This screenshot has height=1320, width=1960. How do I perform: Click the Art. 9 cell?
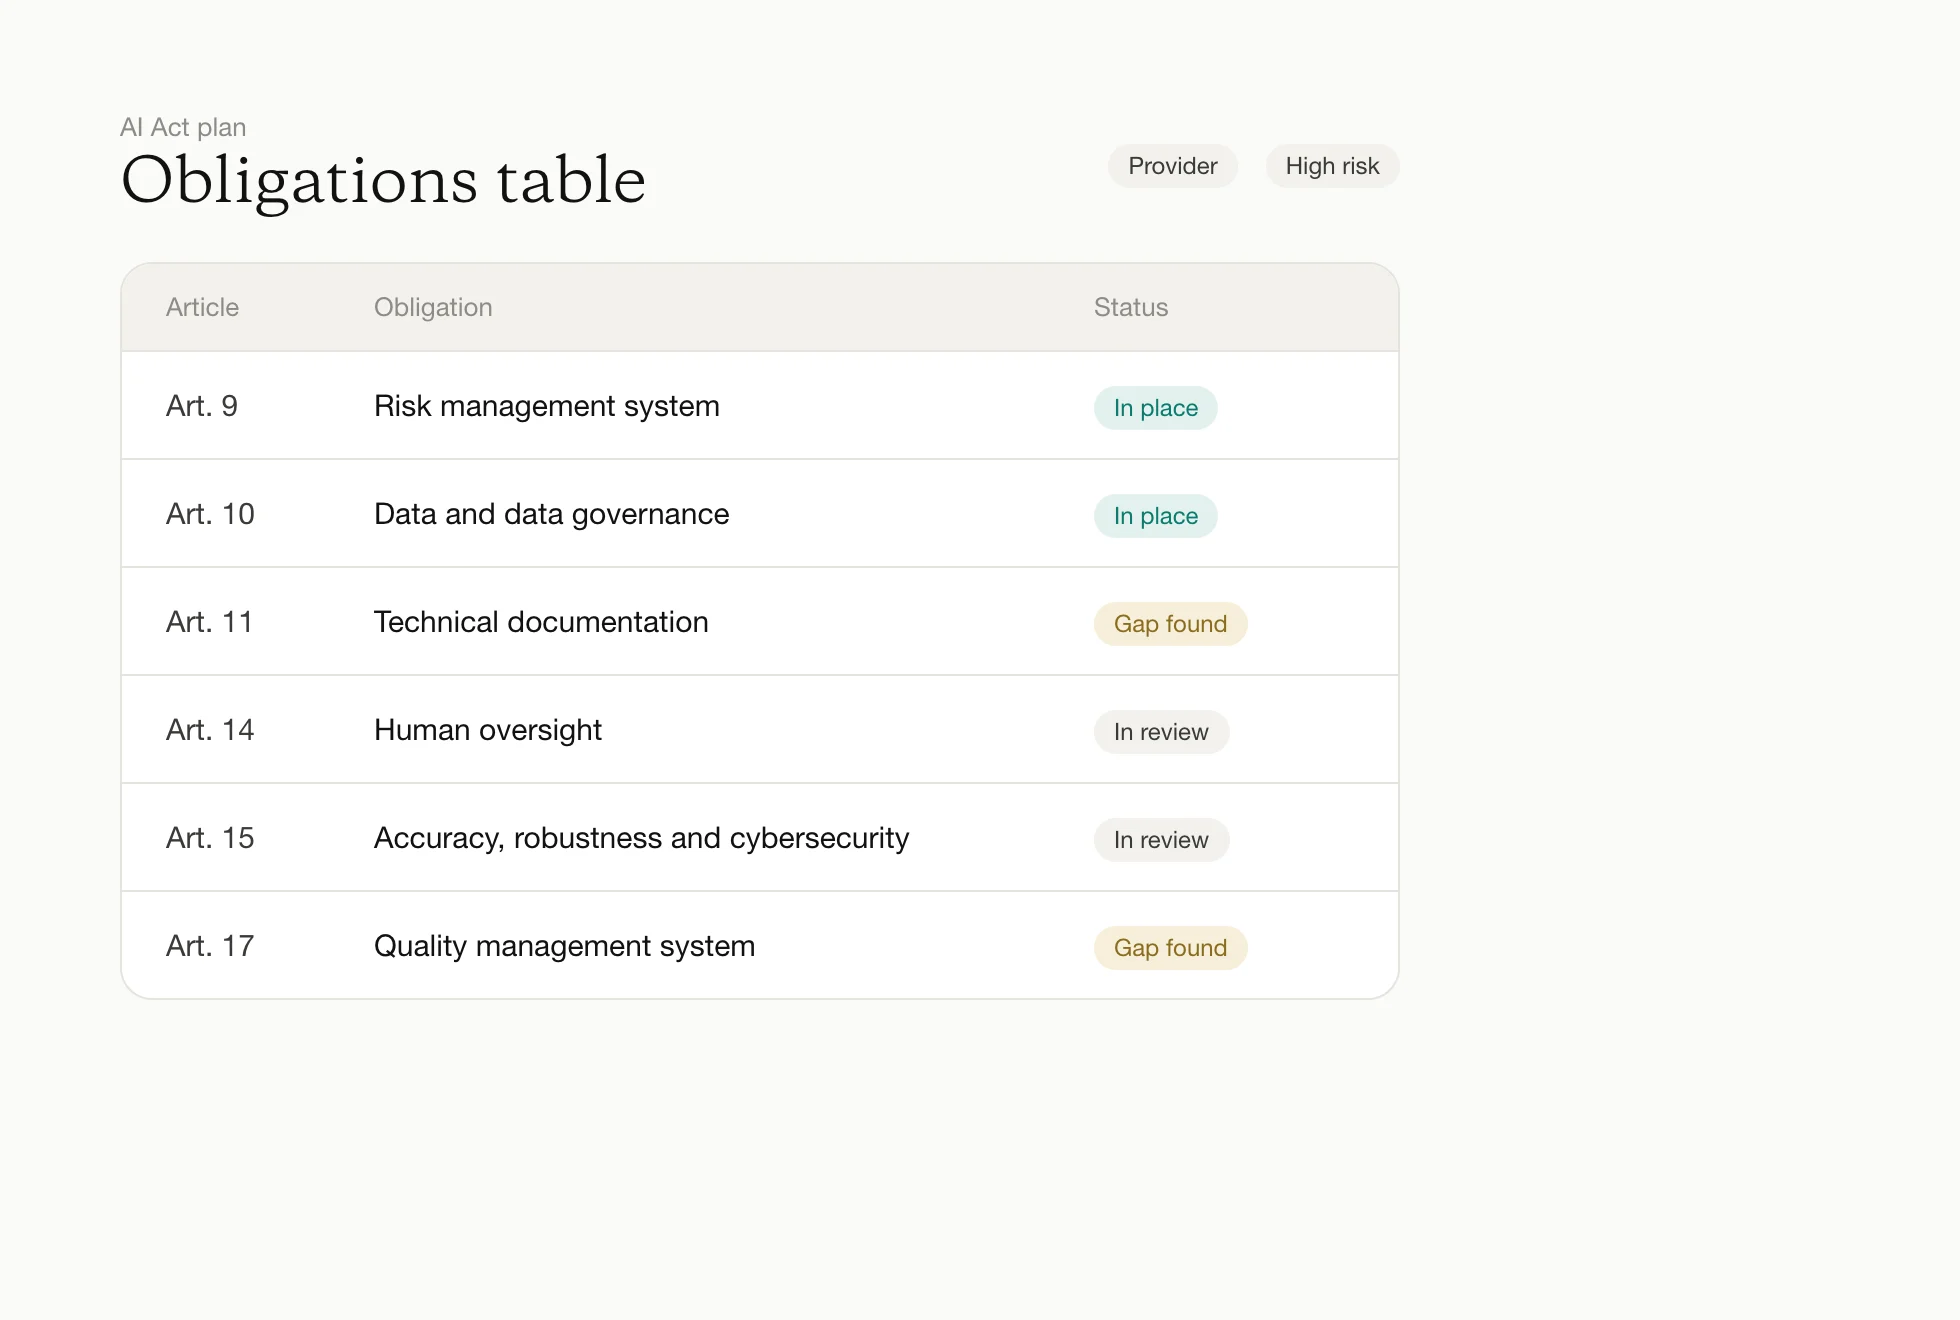pyautogui.click(x=202, y=406)
